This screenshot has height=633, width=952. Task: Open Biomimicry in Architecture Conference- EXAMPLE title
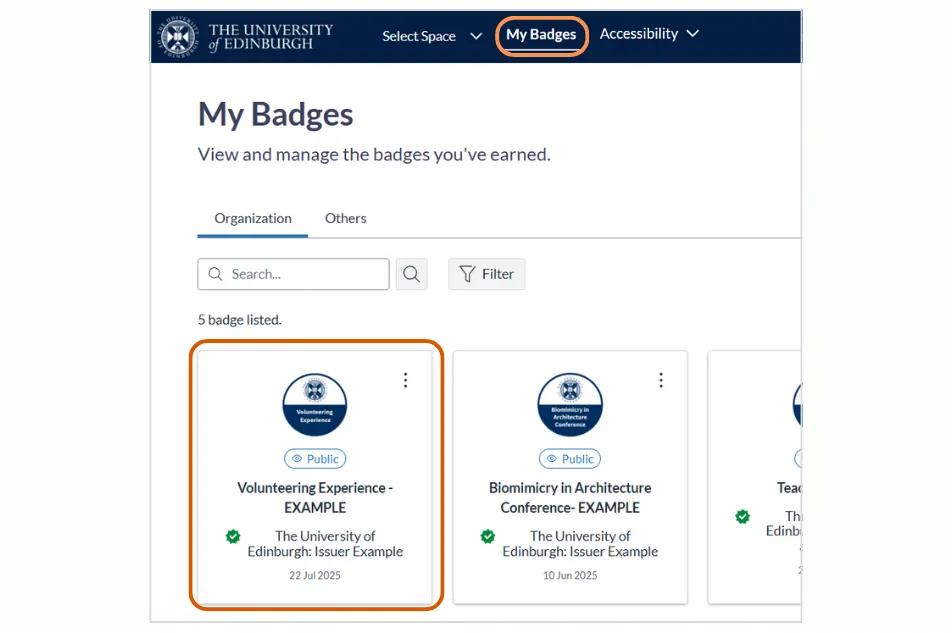point(570,498)
